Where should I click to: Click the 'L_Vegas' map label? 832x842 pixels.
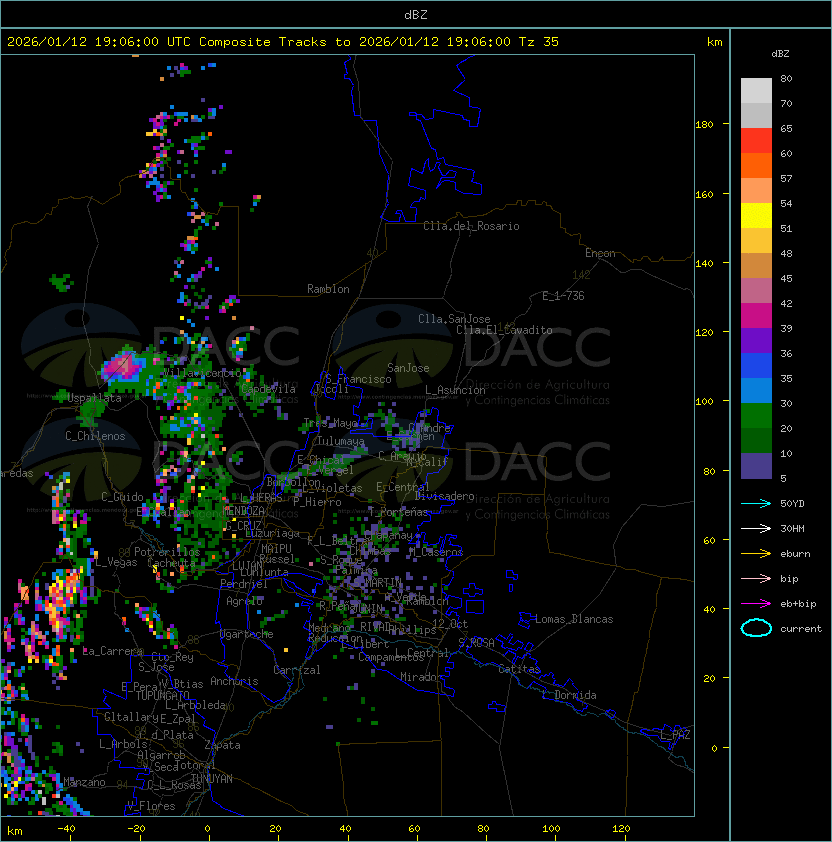[116, 562]
